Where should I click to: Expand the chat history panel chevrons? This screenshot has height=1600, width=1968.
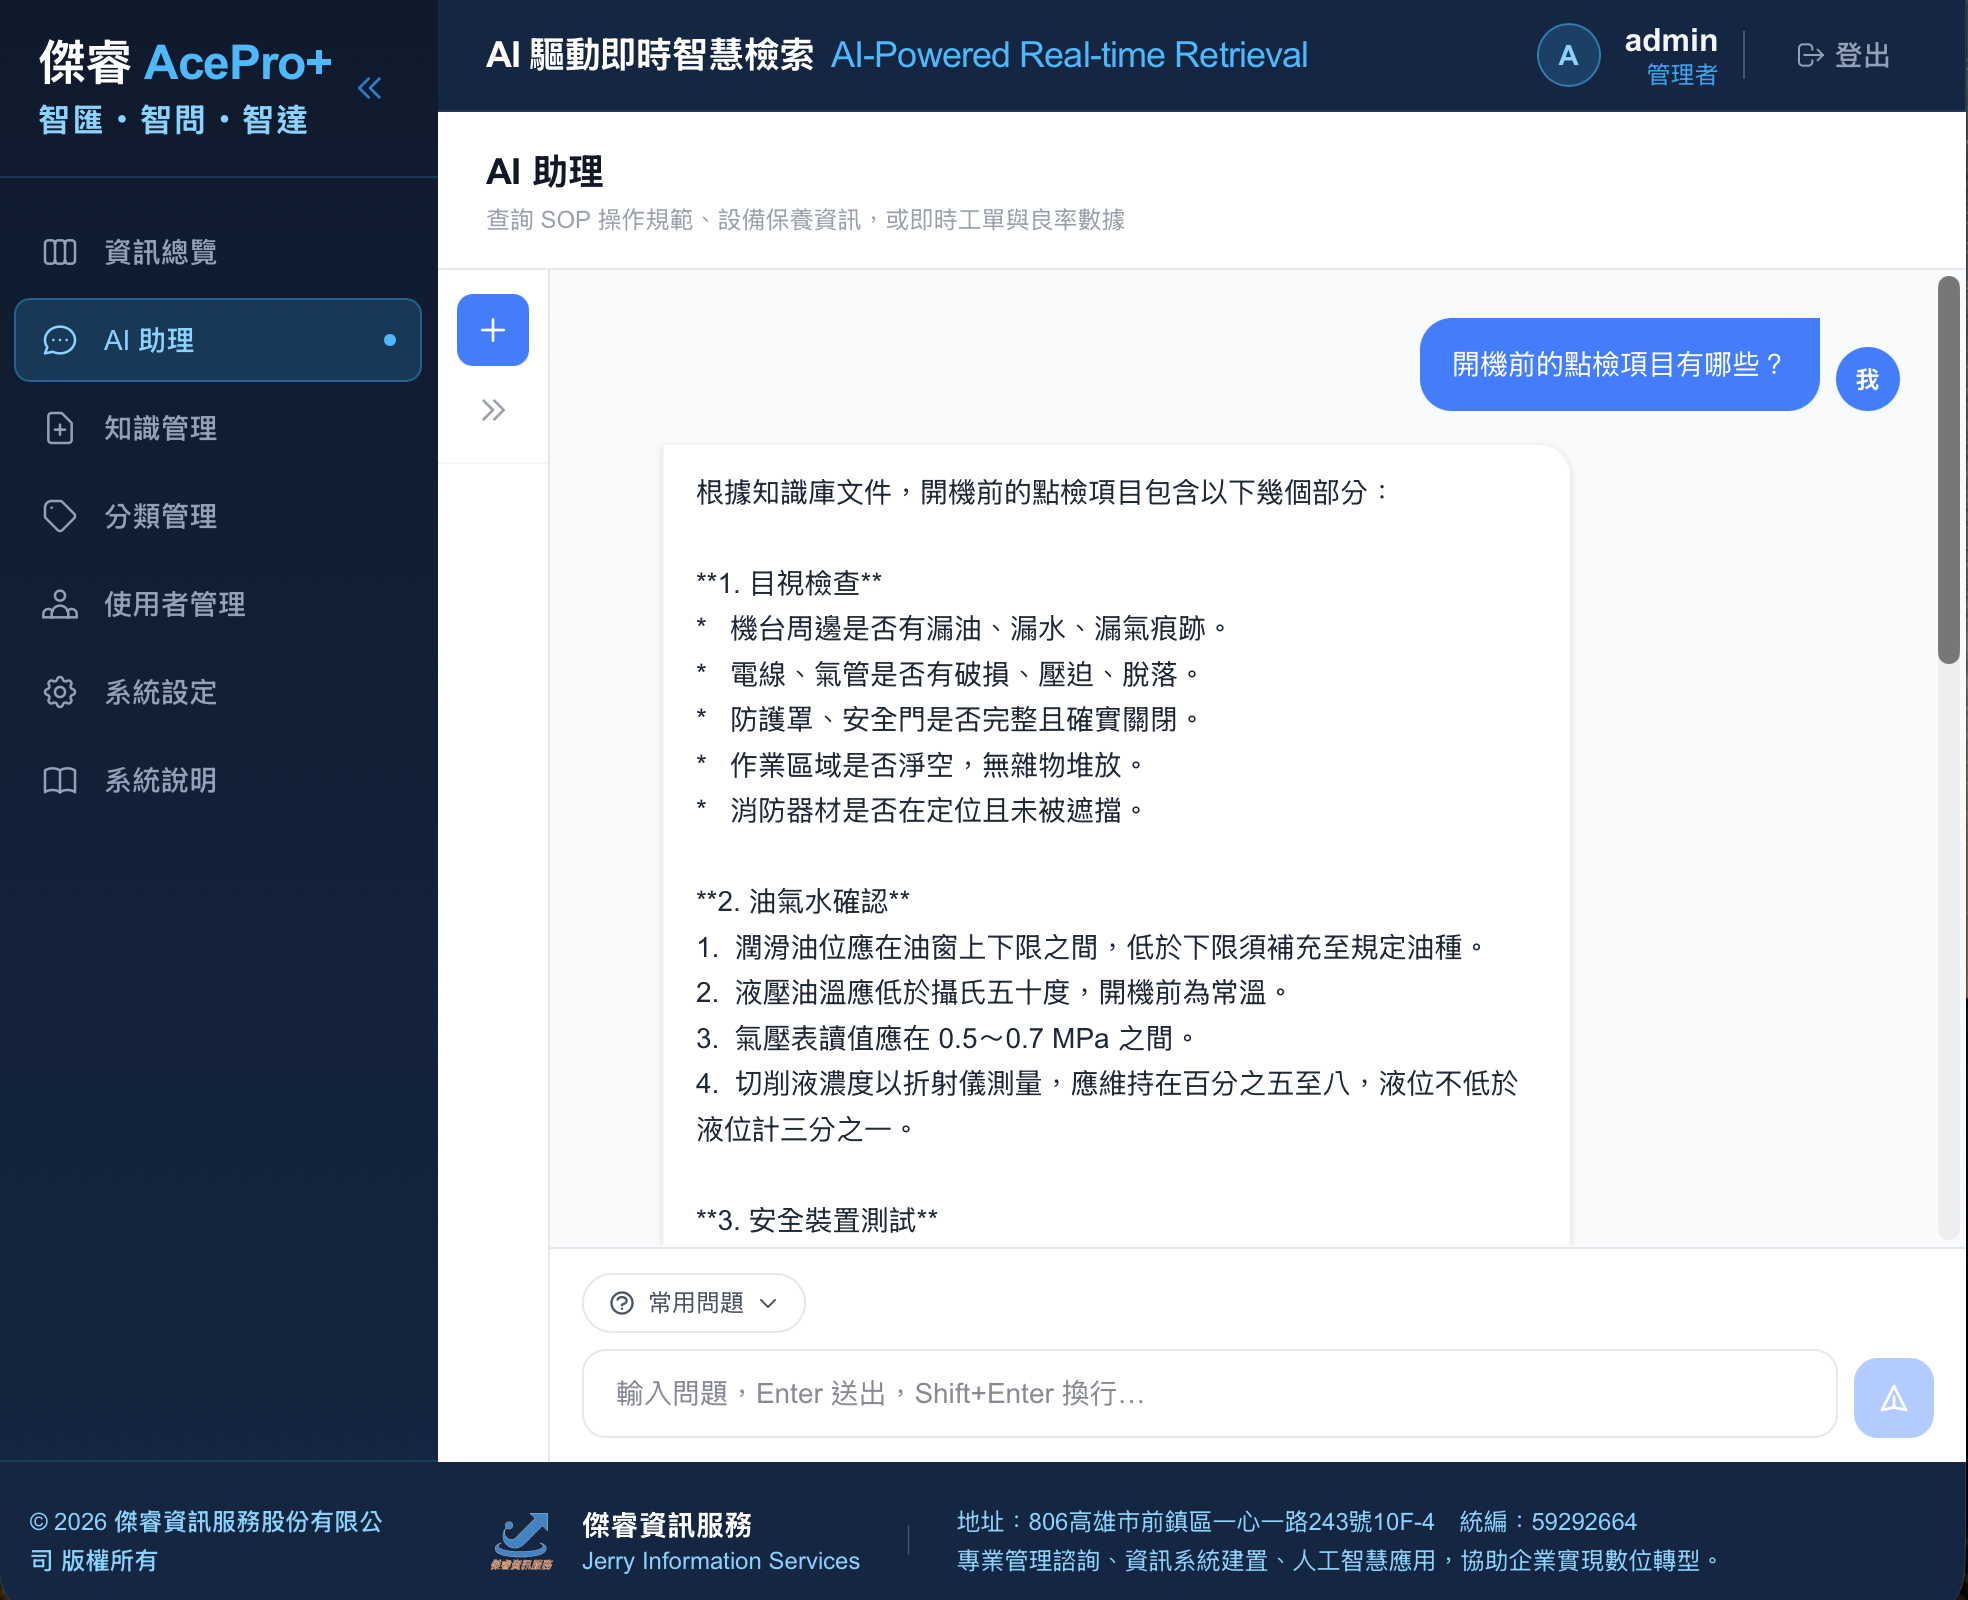pos(493,410)
